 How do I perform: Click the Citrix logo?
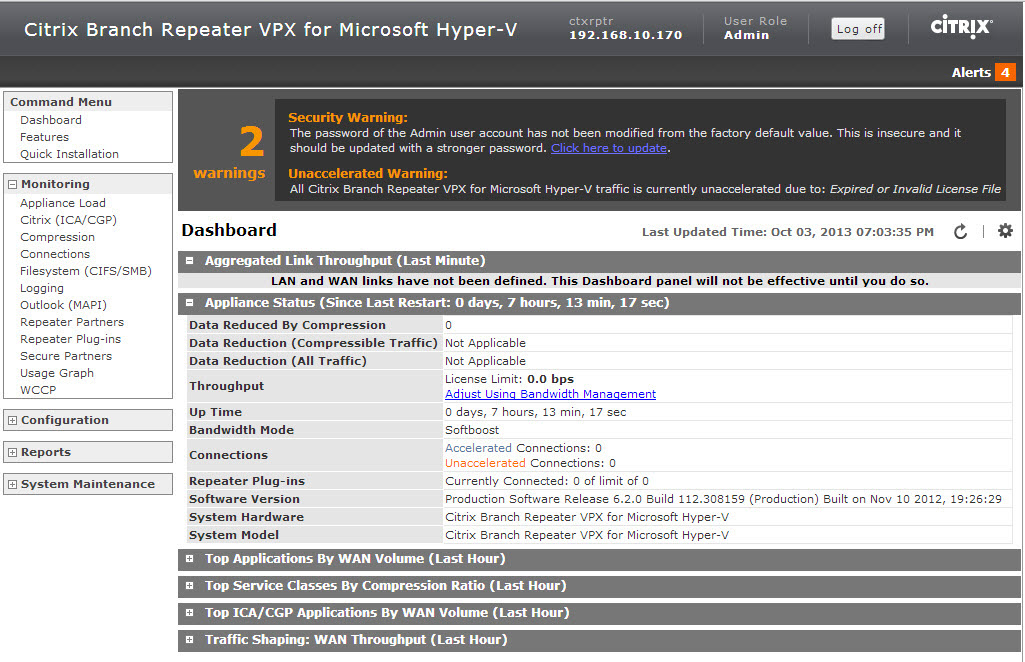pos(961,27)
